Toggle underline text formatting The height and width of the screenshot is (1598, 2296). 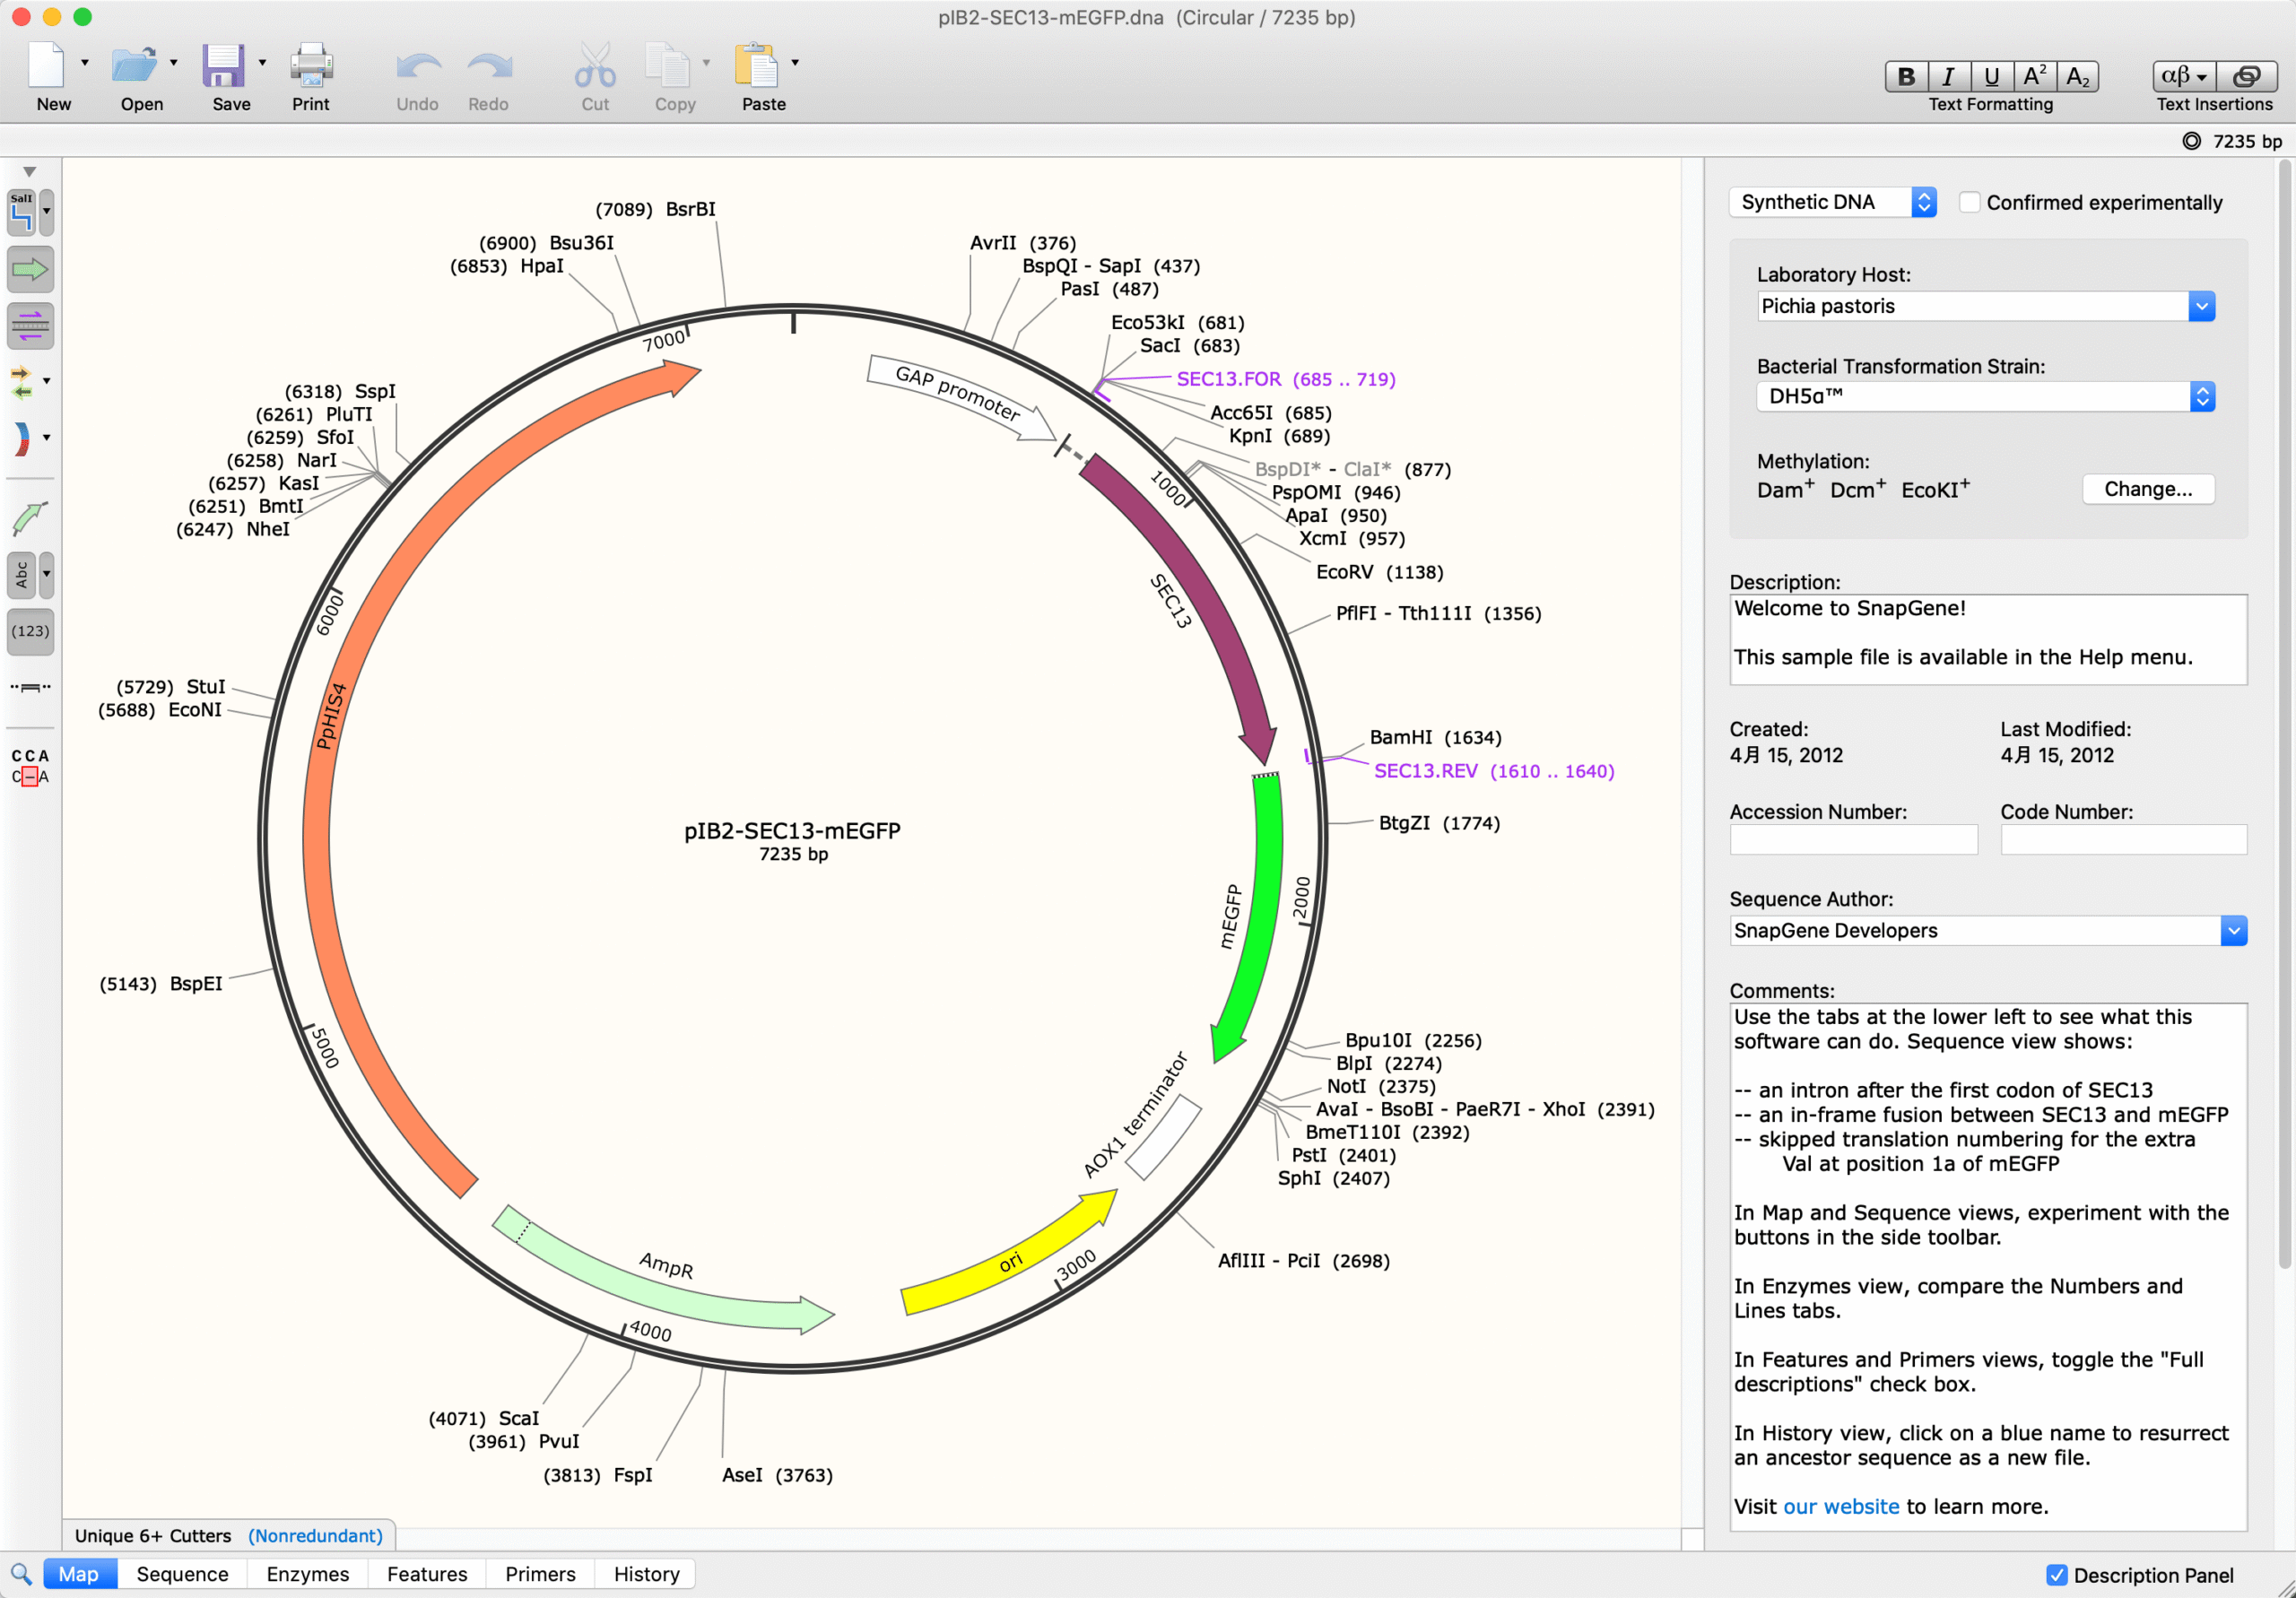[1991, 76]
